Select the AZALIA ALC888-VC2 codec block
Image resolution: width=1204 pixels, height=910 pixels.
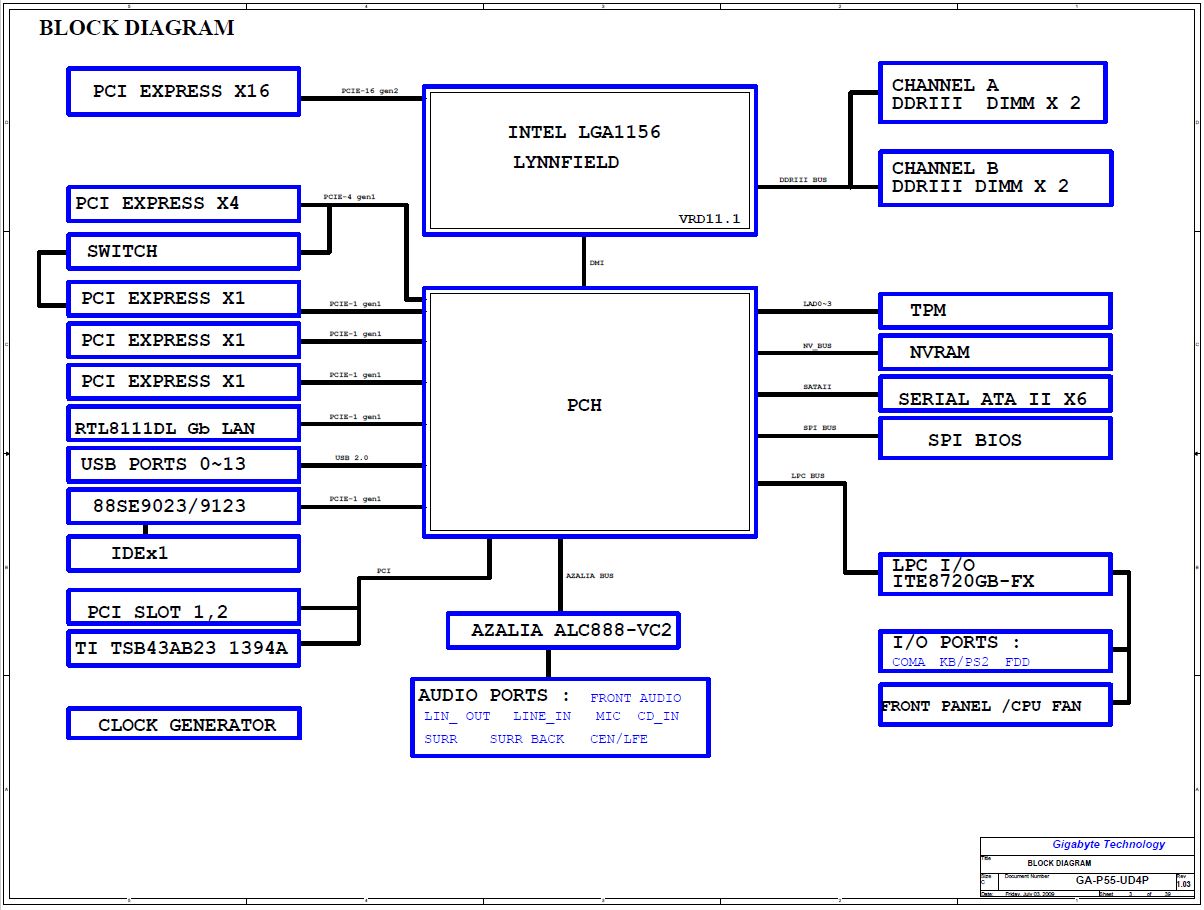564,631
